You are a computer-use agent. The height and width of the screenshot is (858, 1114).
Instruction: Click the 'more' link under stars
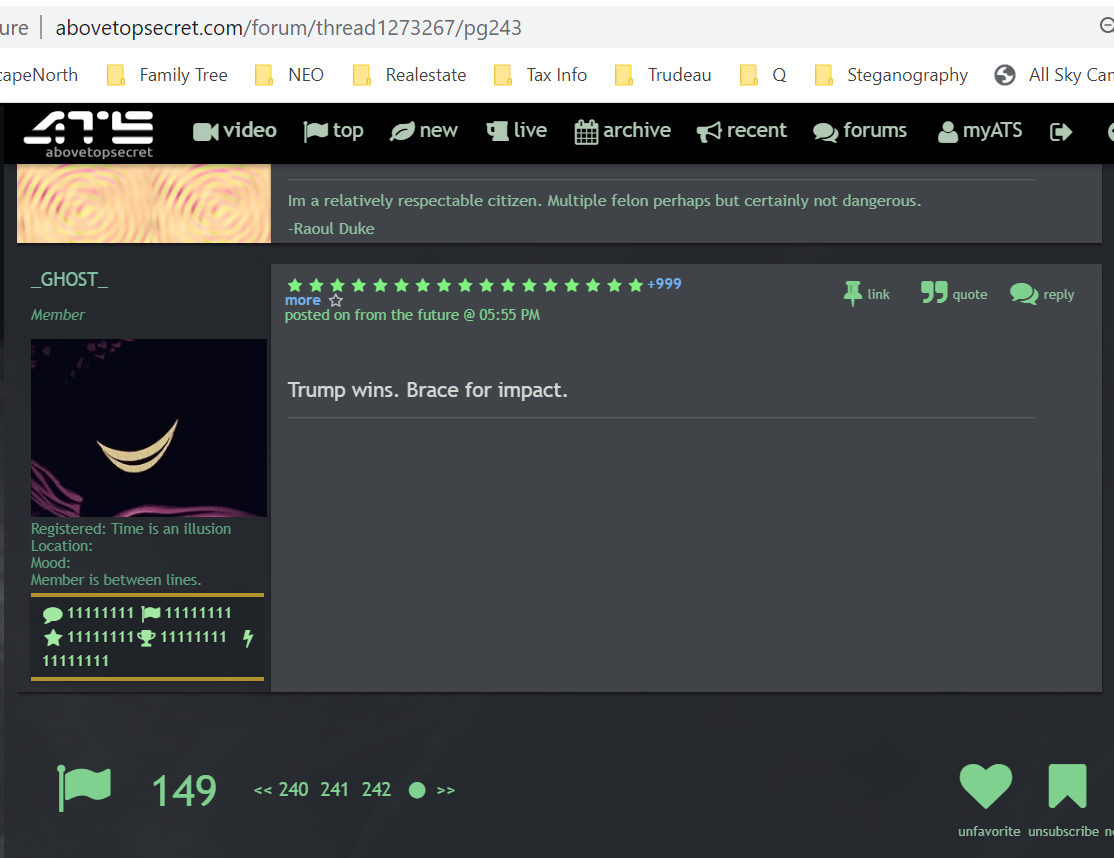(303, 300)
